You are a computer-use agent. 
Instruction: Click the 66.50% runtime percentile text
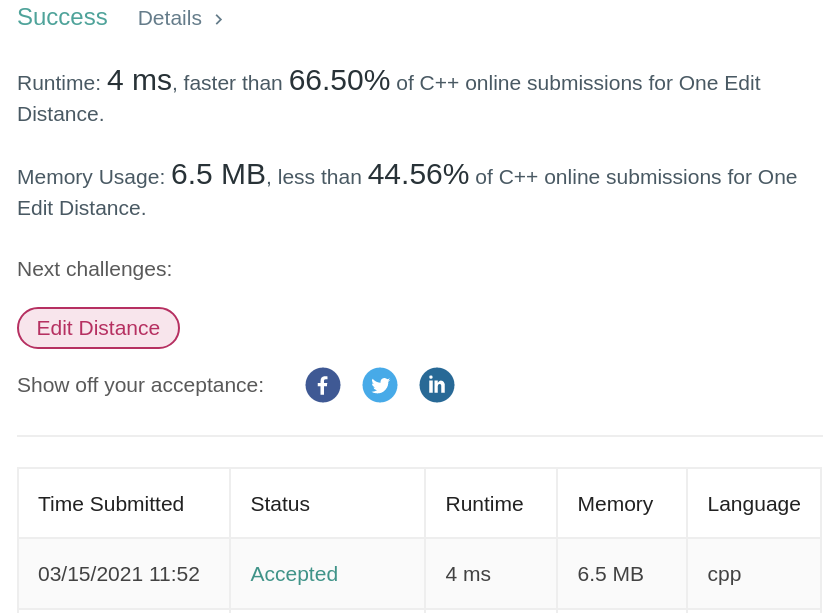(x=339, y=81)
